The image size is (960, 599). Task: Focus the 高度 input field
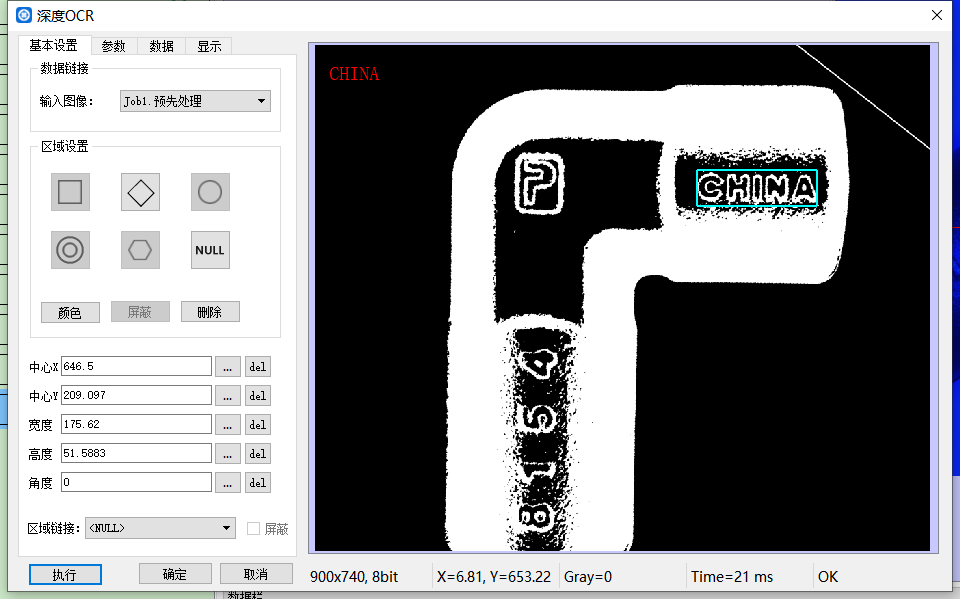tap(137, 453)
